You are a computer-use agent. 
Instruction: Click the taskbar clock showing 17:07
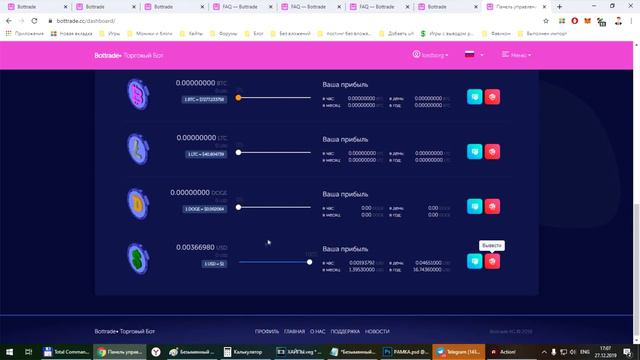click(x=606, y=352)
